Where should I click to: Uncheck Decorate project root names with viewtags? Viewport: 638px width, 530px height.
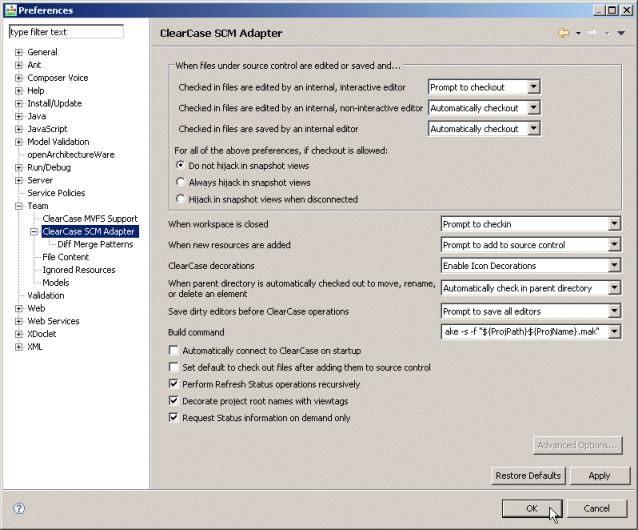174,401
